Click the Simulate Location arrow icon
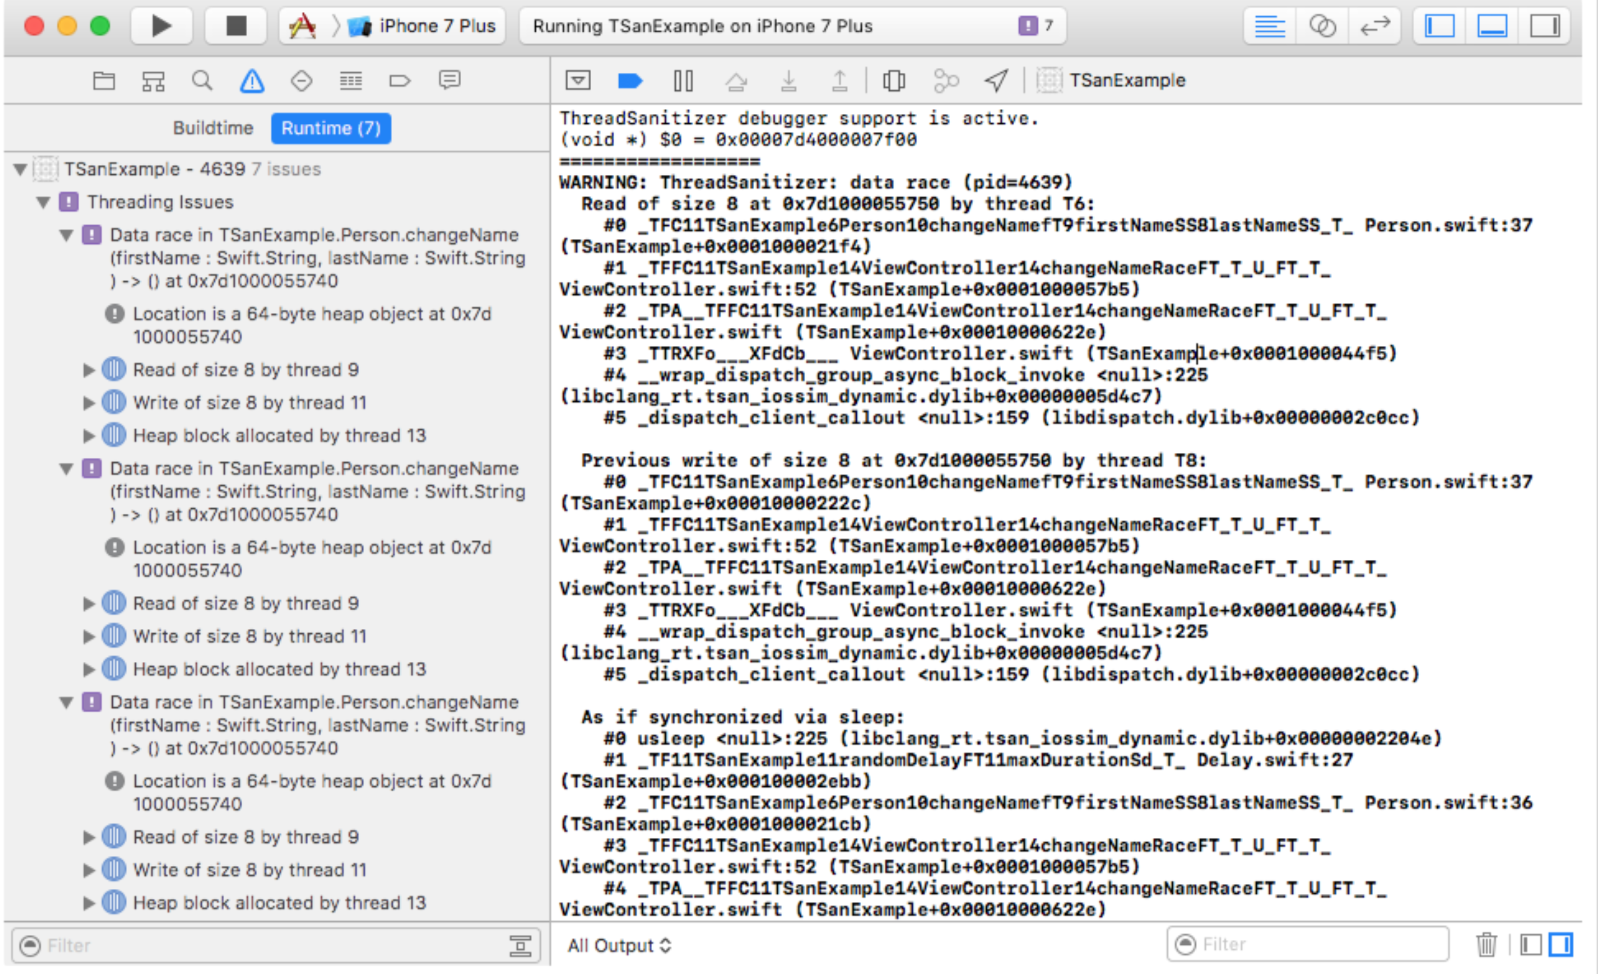 tap(997, 80)
